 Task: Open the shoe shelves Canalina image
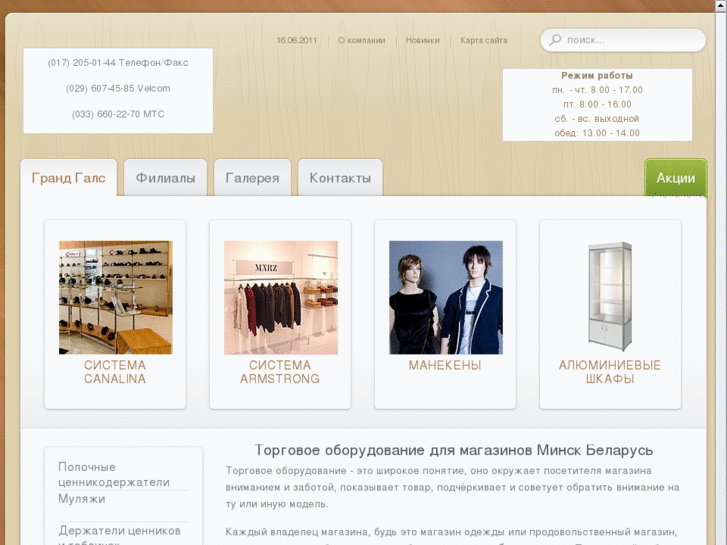[115, 297]
